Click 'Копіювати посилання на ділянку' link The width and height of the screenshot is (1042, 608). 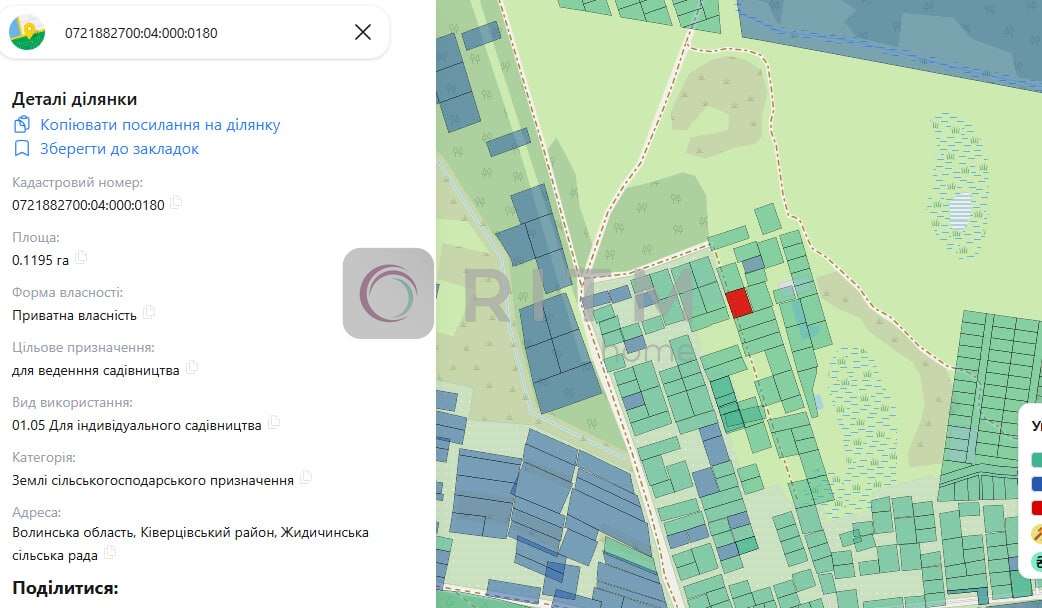click(x=160, y=125)
